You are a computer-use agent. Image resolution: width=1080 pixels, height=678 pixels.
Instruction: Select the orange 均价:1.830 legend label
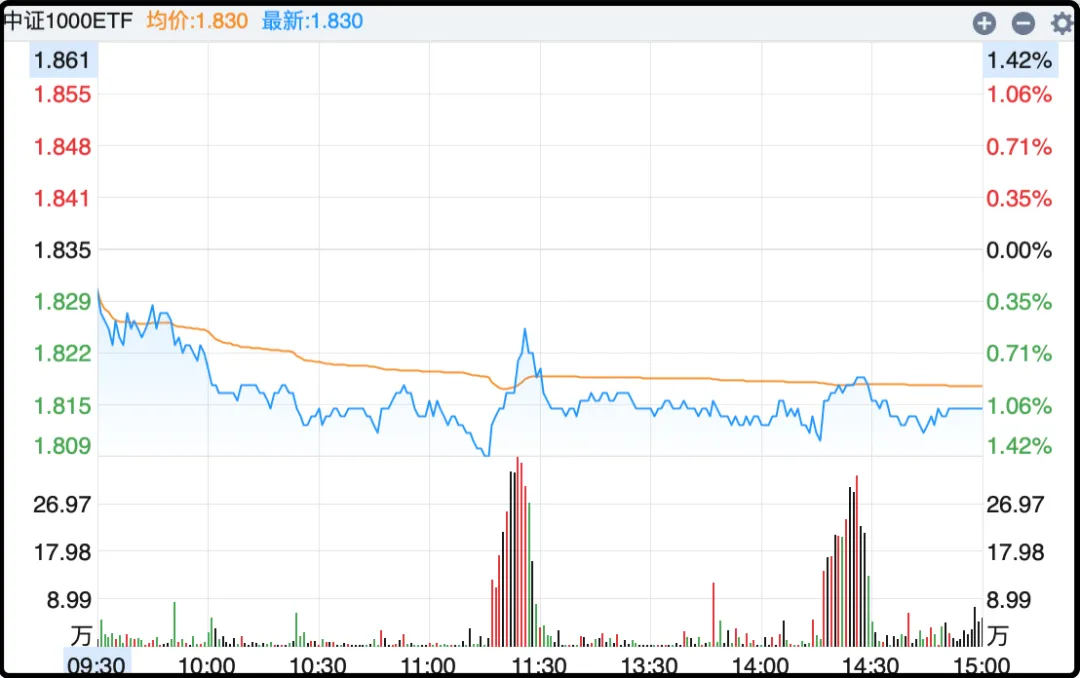click(197, 21)
